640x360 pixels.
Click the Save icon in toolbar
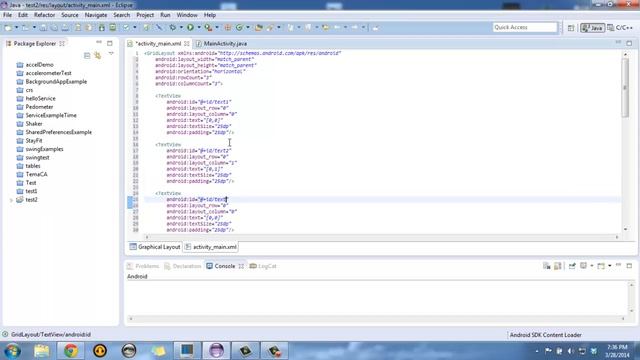tap(43, 27)
